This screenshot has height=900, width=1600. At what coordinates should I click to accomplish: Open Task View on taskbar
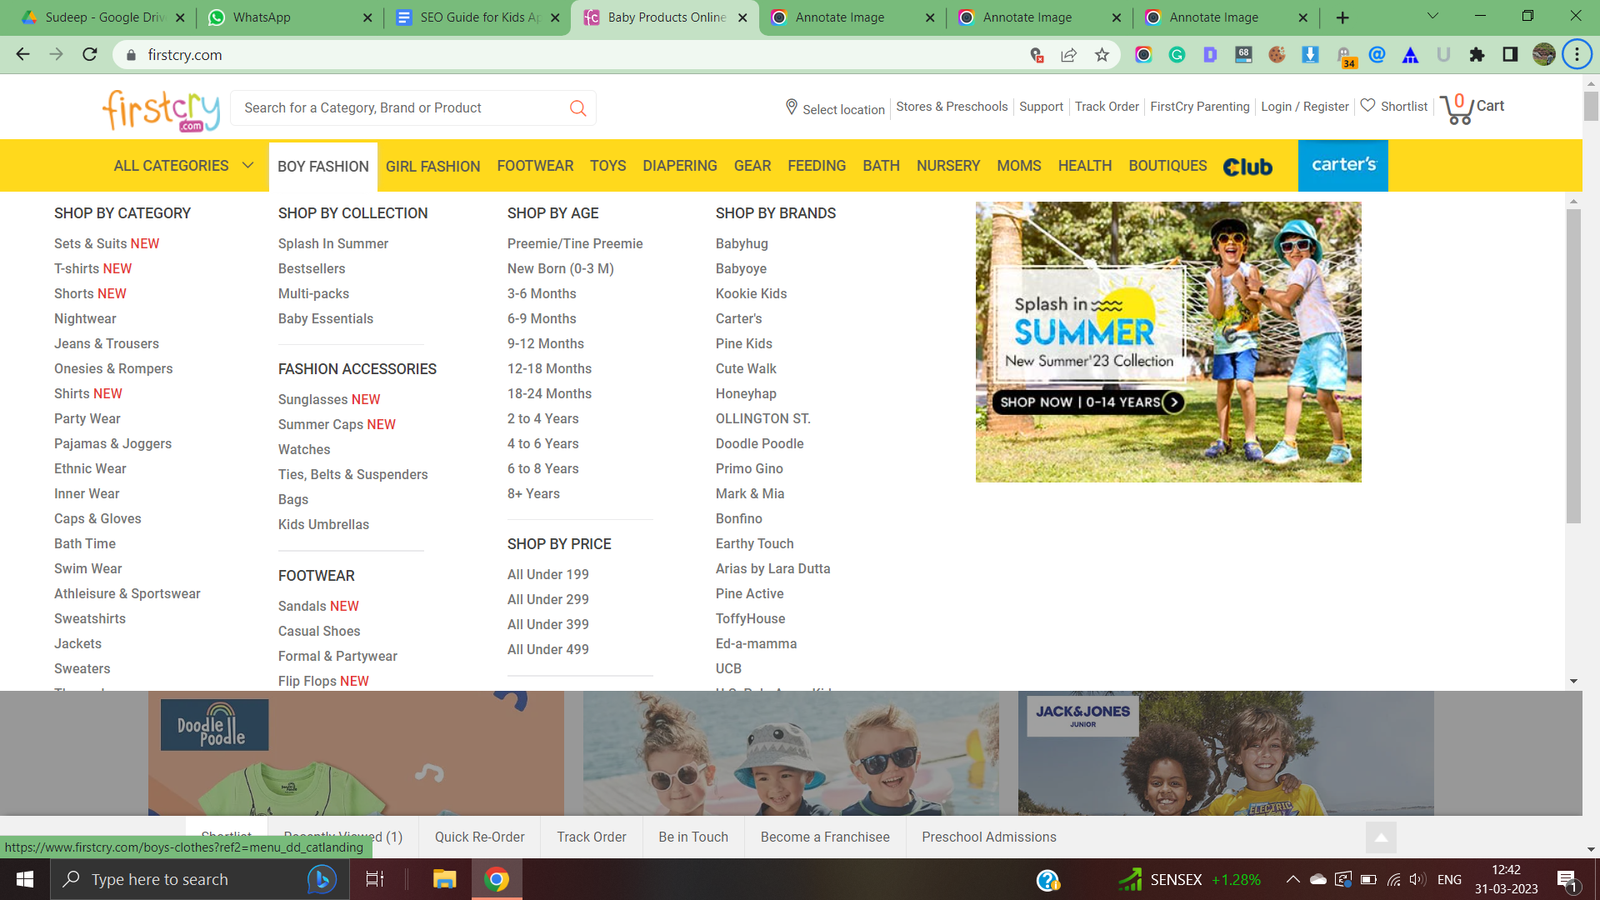click(375, 879)
